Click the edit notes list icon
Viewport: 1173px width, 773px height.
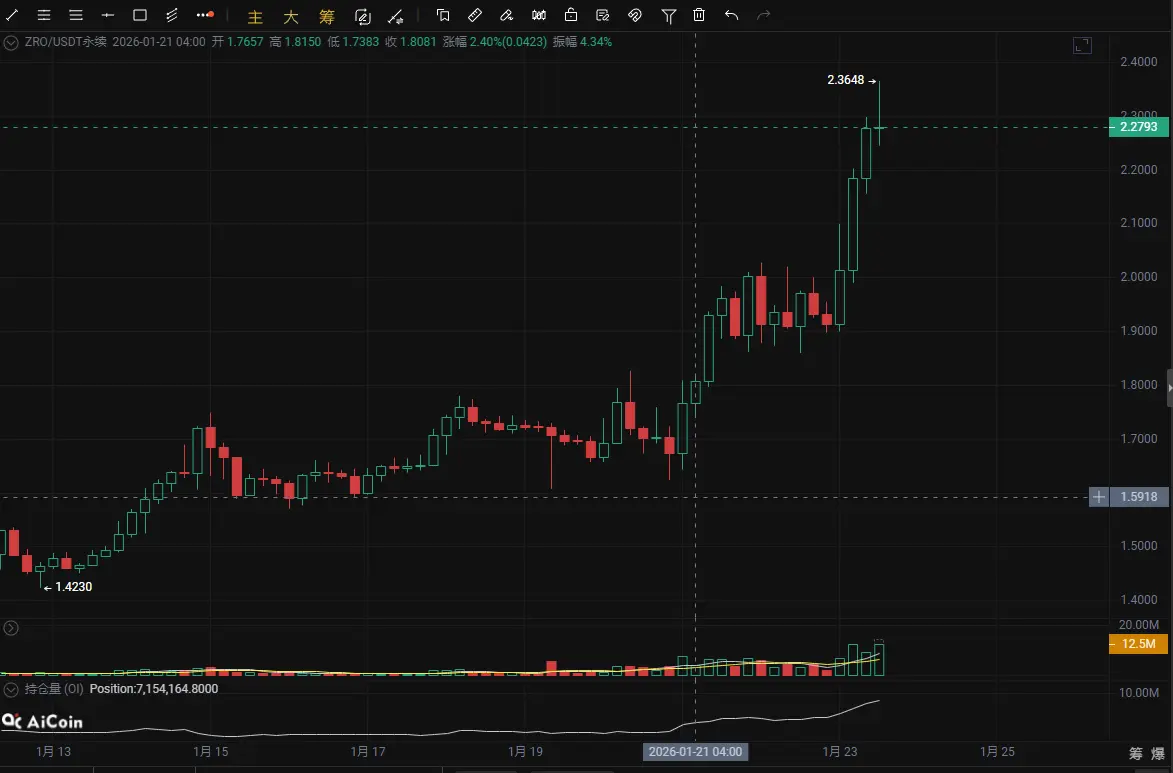click(602, 15)
